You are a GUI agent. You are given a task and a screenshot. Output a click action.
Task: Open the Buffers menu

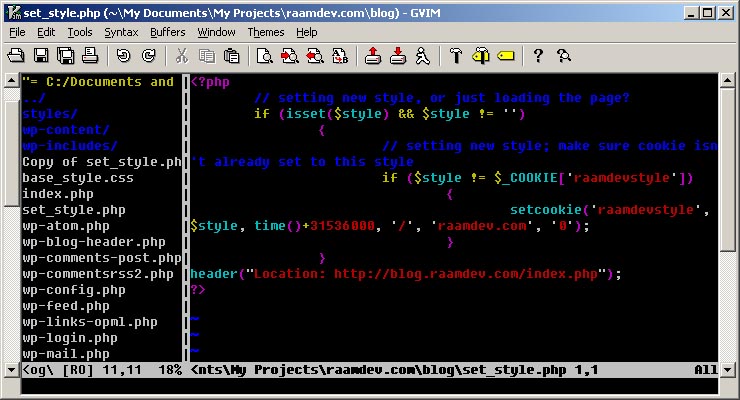click(x=167, y=32)
